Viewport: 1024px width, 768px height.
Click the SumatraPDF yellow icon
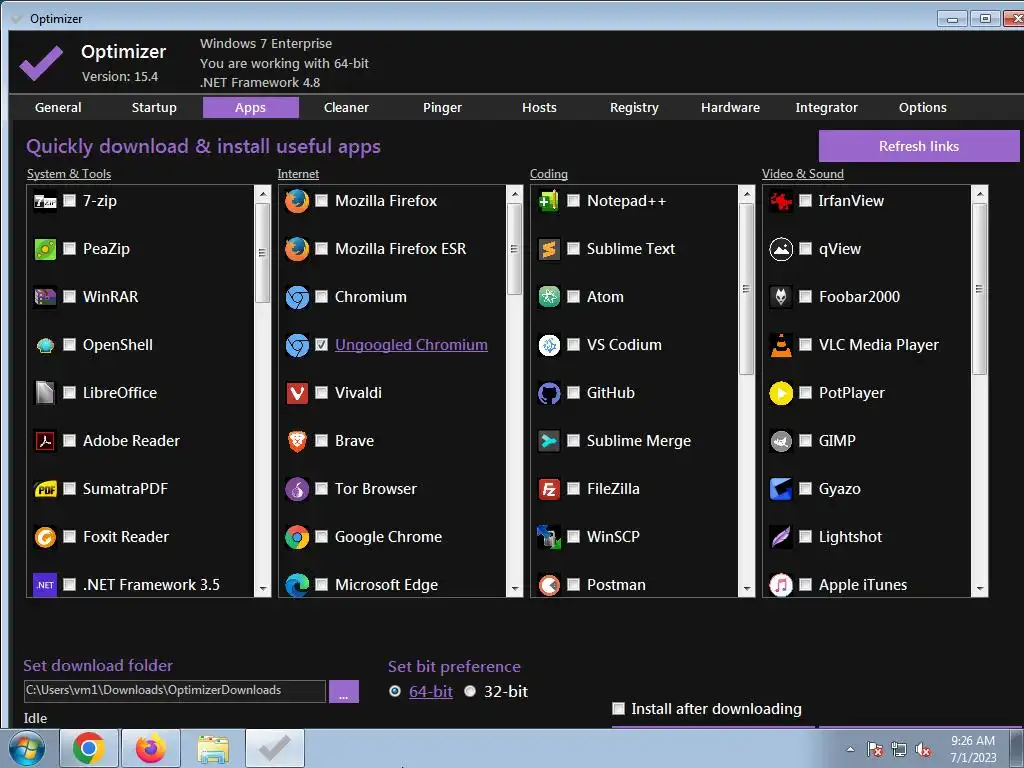(x=45, y=489)
